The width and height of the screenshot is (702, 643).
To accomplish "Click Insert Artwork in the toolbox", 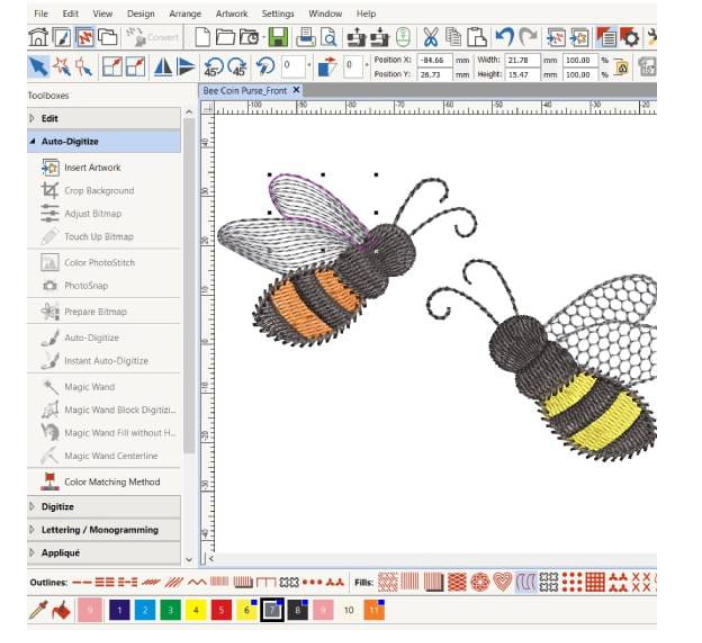I will pos(92,168).
